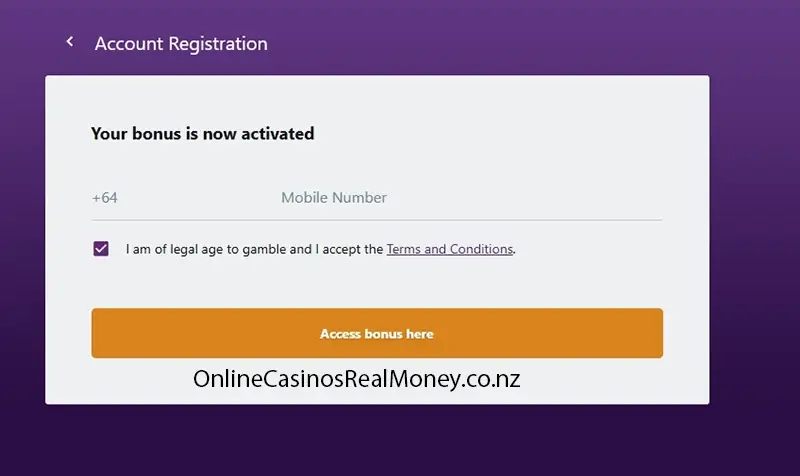This screenshot has height=476, width=800.
Task: Return to previous page via left chevron
Action: pyautogui.click(x=70, y=42)
